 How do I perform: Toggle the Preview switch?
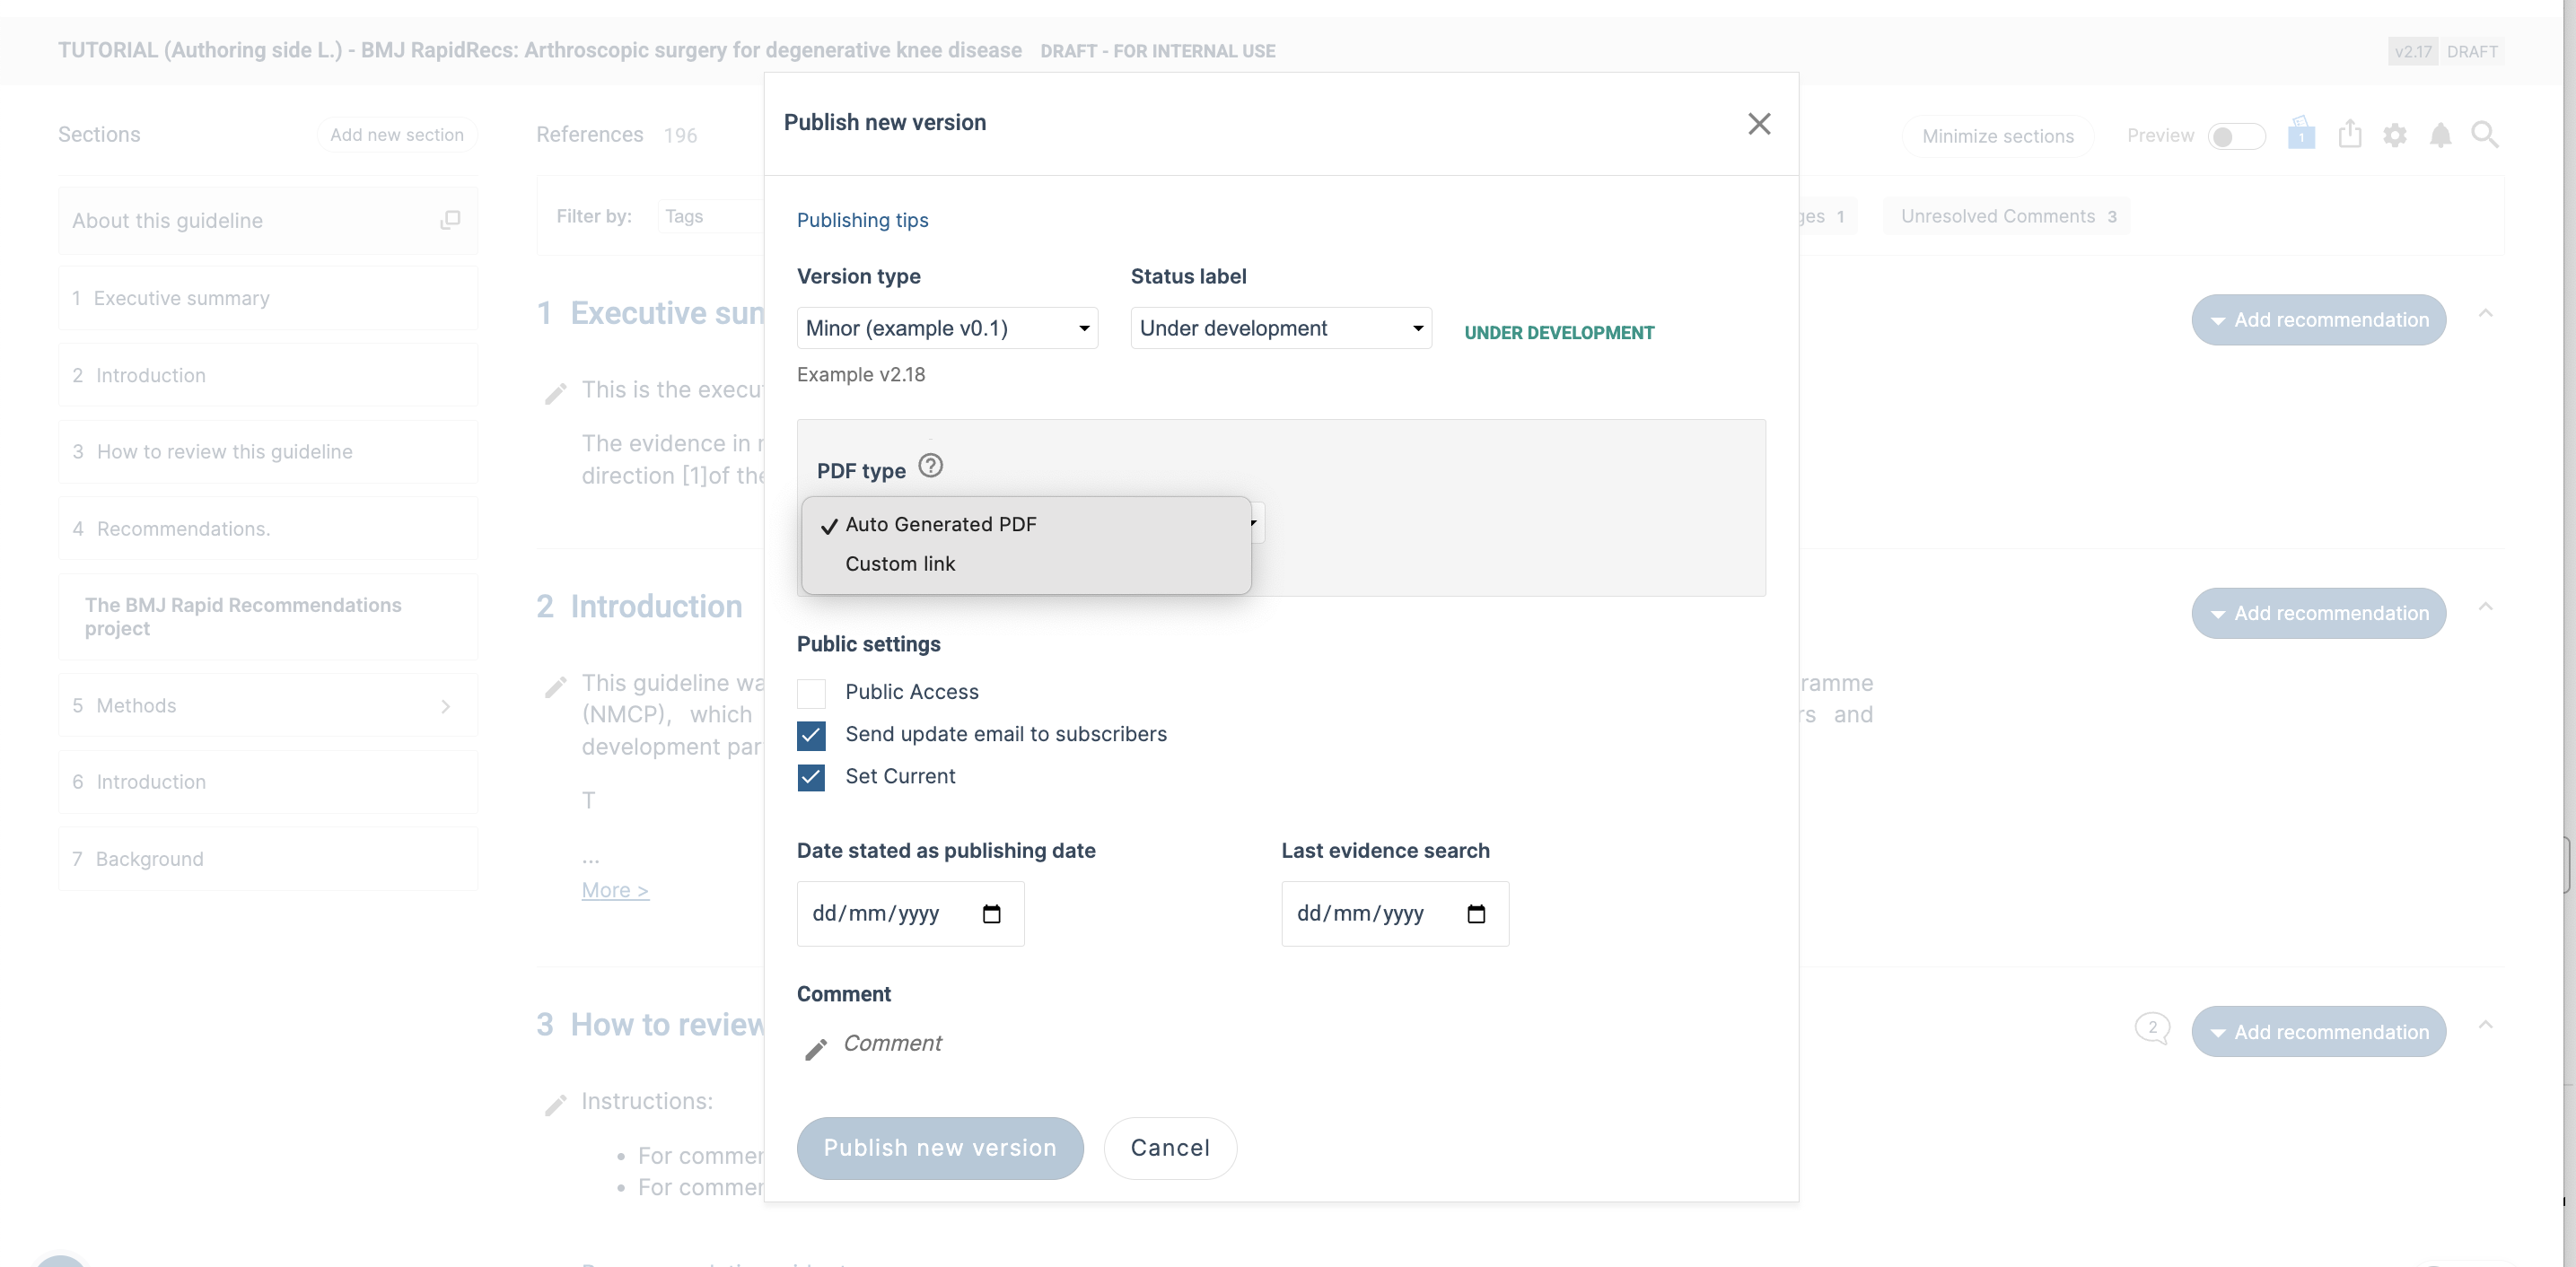click(x=2235, y=136)
